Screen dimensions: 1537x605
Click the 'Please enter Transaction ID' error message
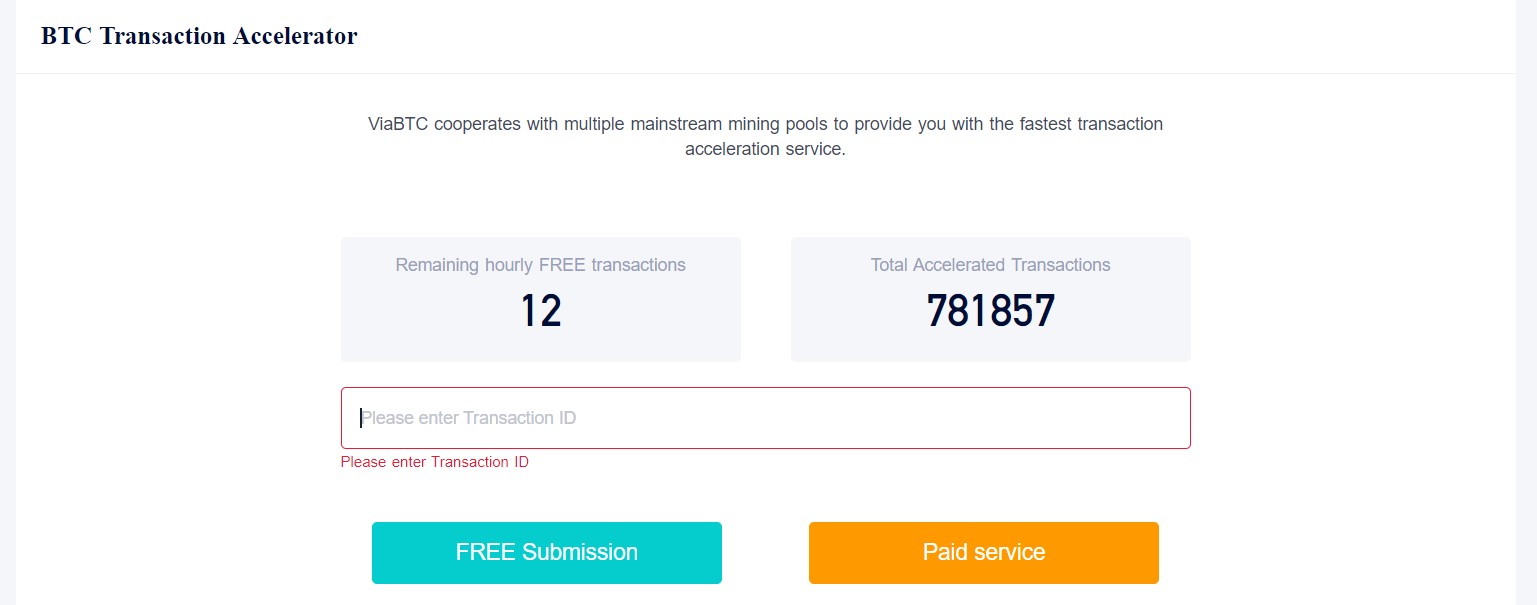435,462
